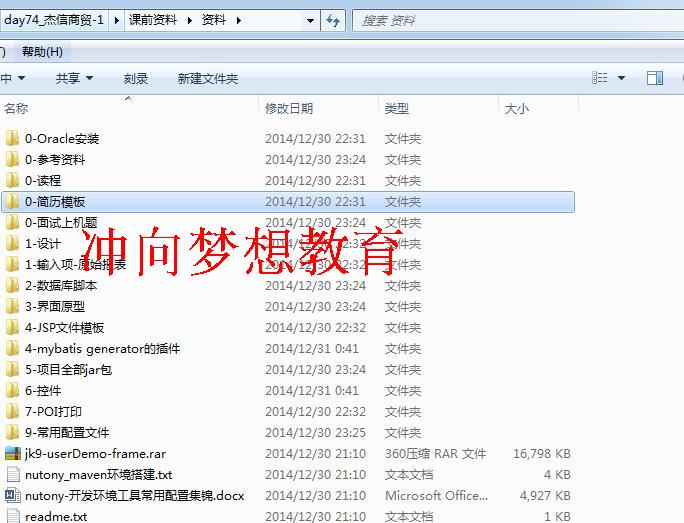
Task: Click the jk9-userDemo-frame.rar archive icon
Action: (x=13, y=454)
